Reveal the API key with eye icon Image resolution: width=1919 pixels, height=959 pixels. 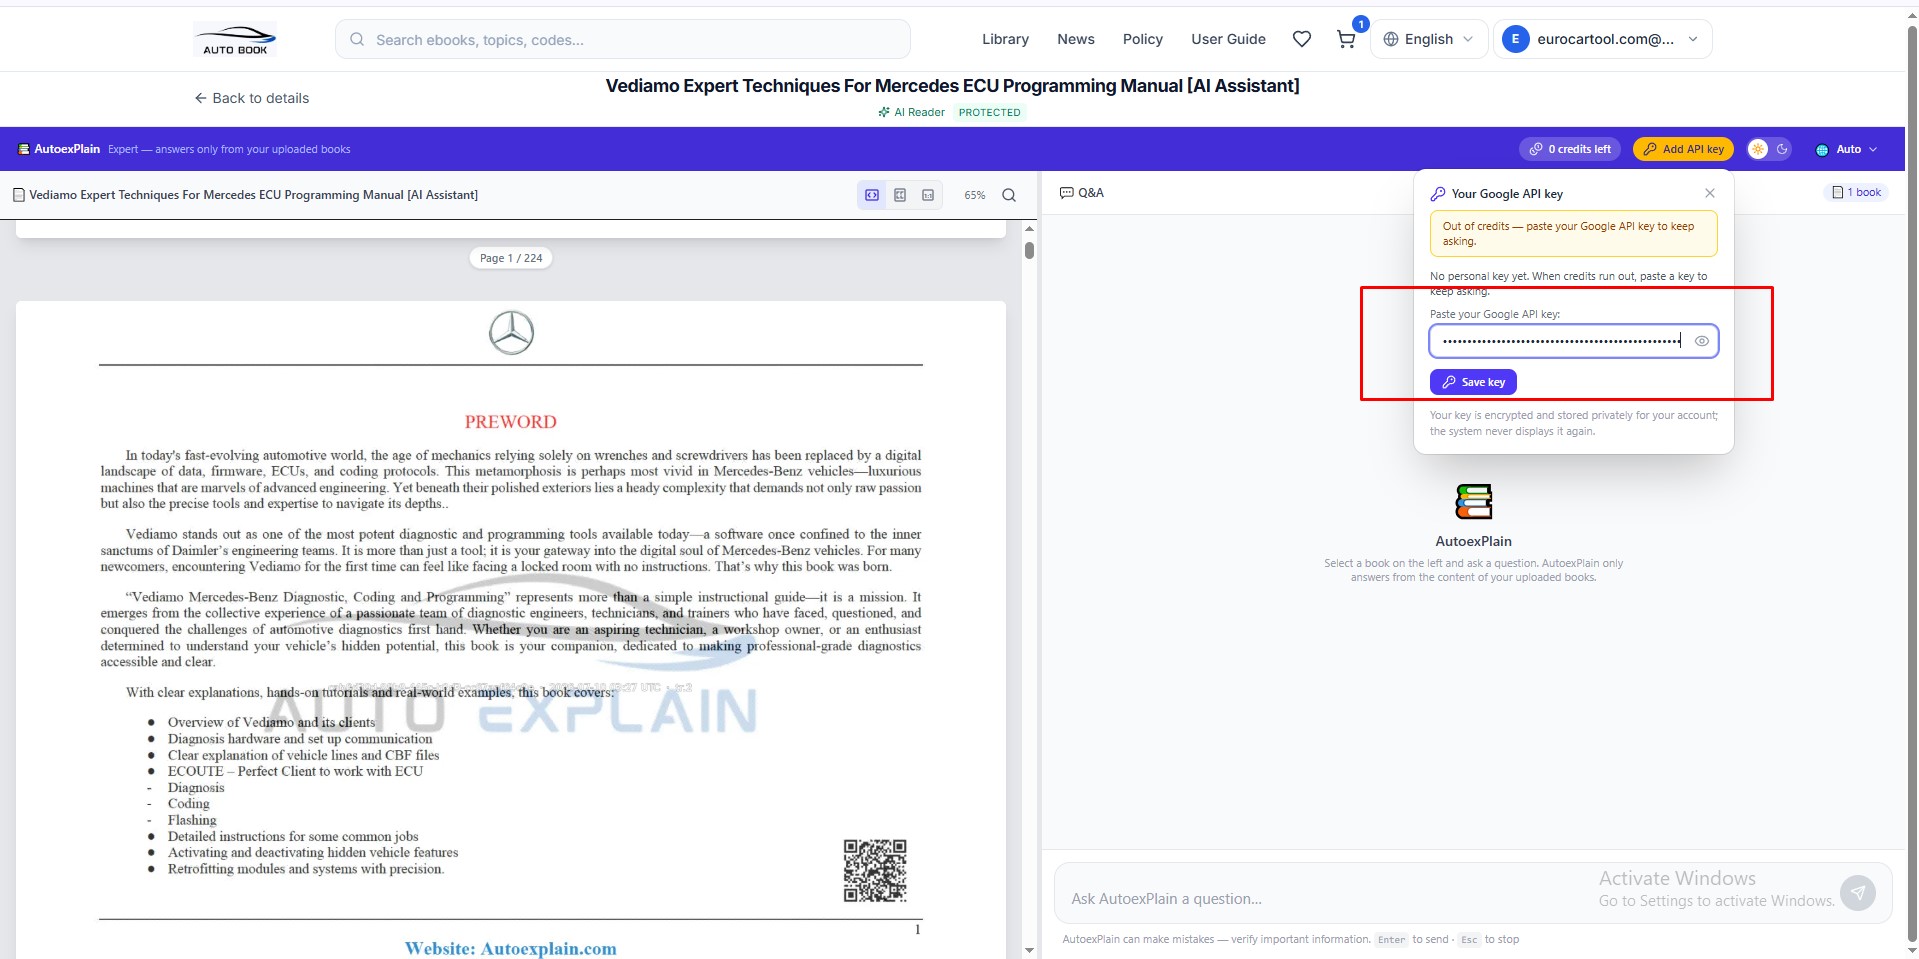point(1701,341)
